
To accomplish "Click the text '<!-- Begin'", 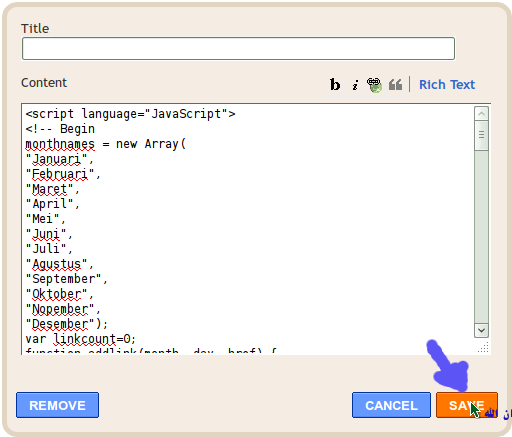I will click(60, 129).
